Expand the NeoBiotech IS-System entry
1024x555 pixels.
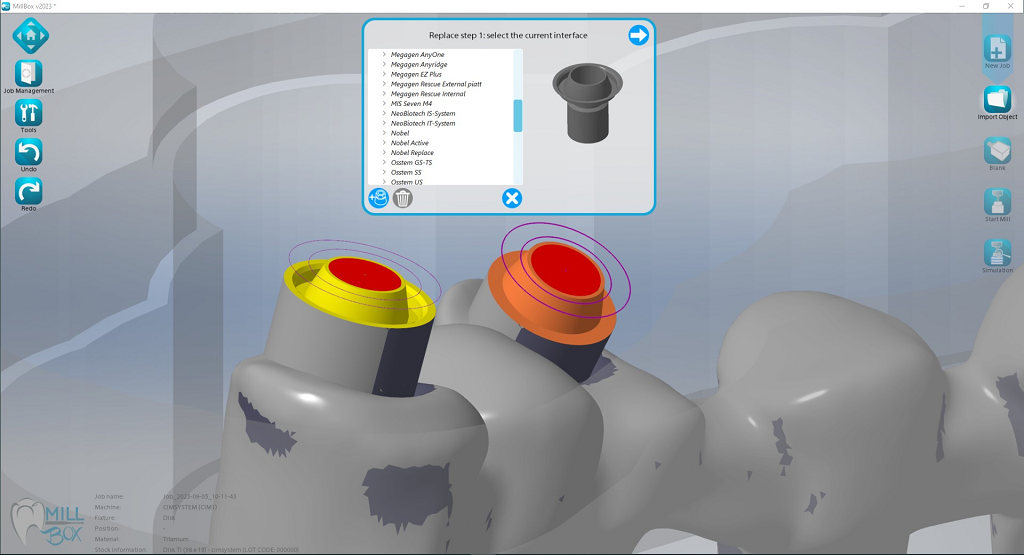click(384, 113)
